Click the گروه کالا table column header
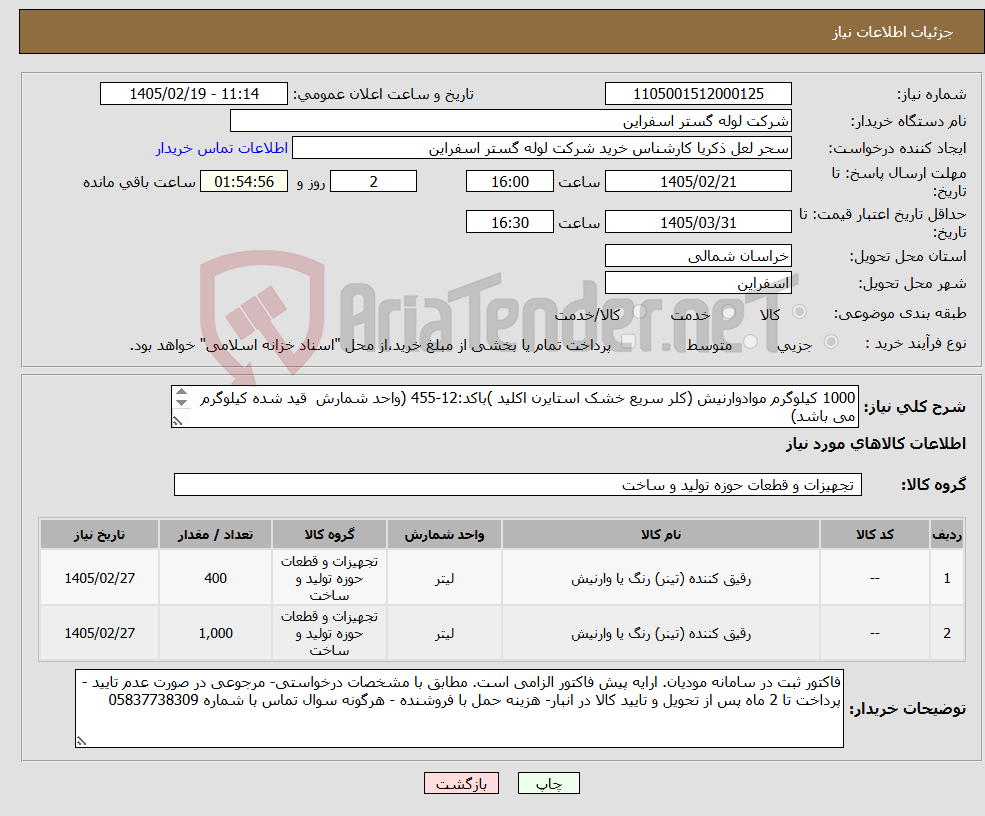The width and height of the screenshot is (985, 816). (329, 535)
